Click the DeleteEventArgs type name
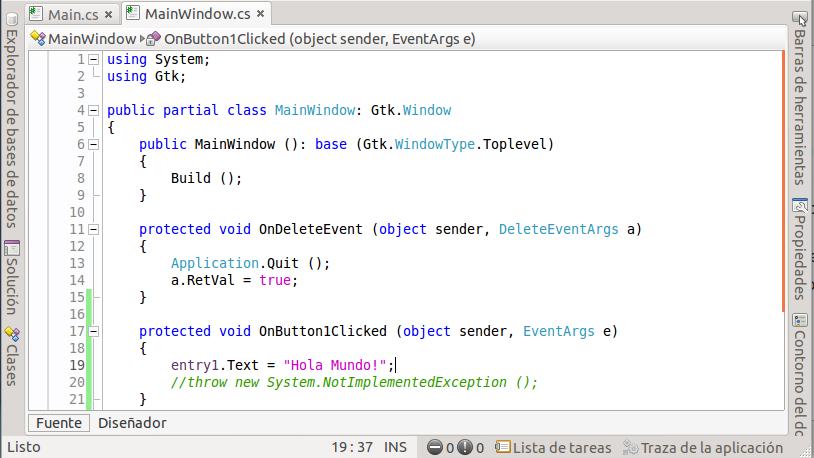This screenshot has height=458, width=814. click(x=559, y=230)
